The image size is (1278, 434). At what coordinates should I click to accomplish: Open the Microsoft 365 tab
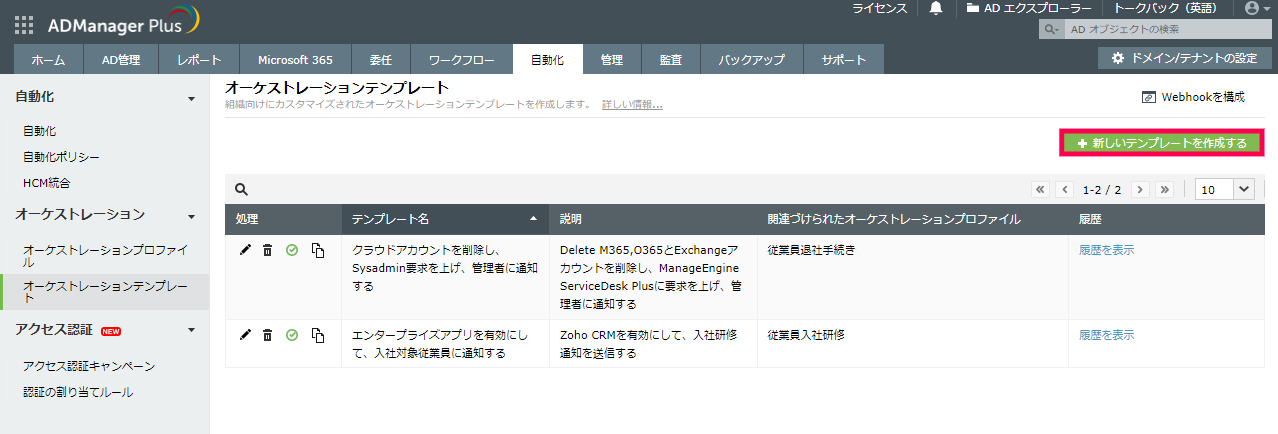coord(295,60)
